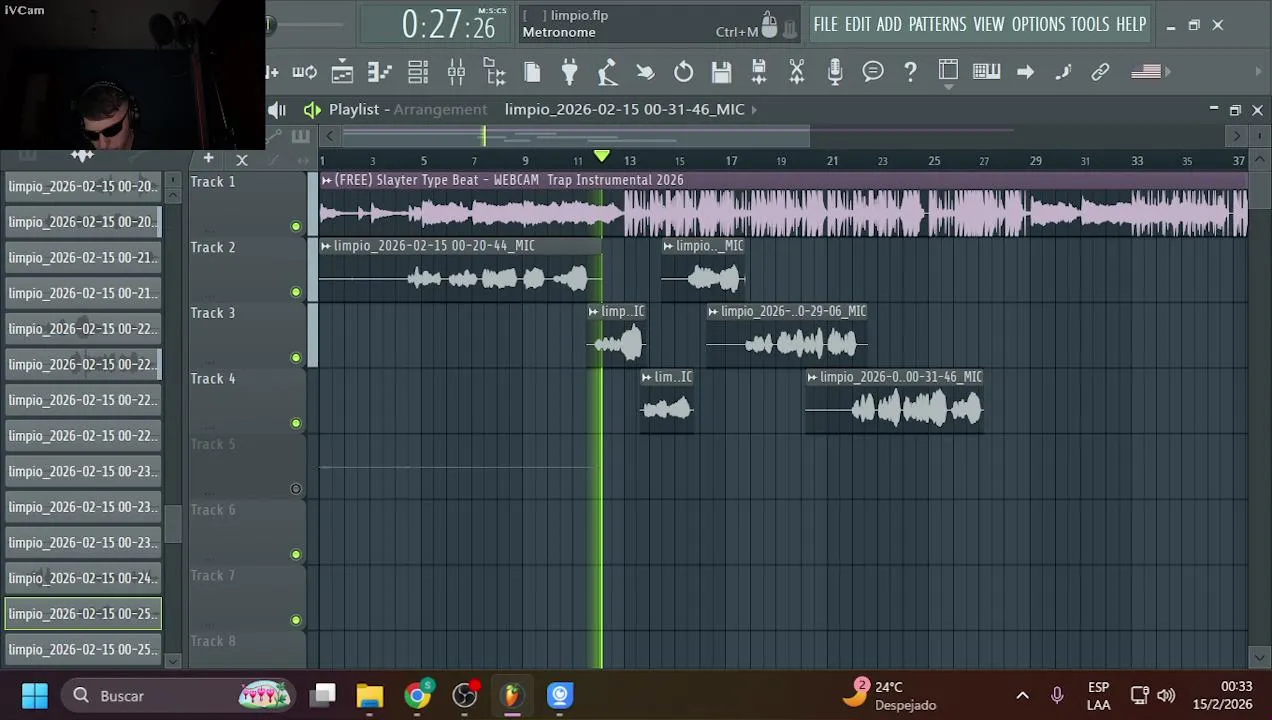Image resolution: width=1272 pixels, height=720 pixels.
Task: Open the plugin picker plug icon
Action: 570,72
